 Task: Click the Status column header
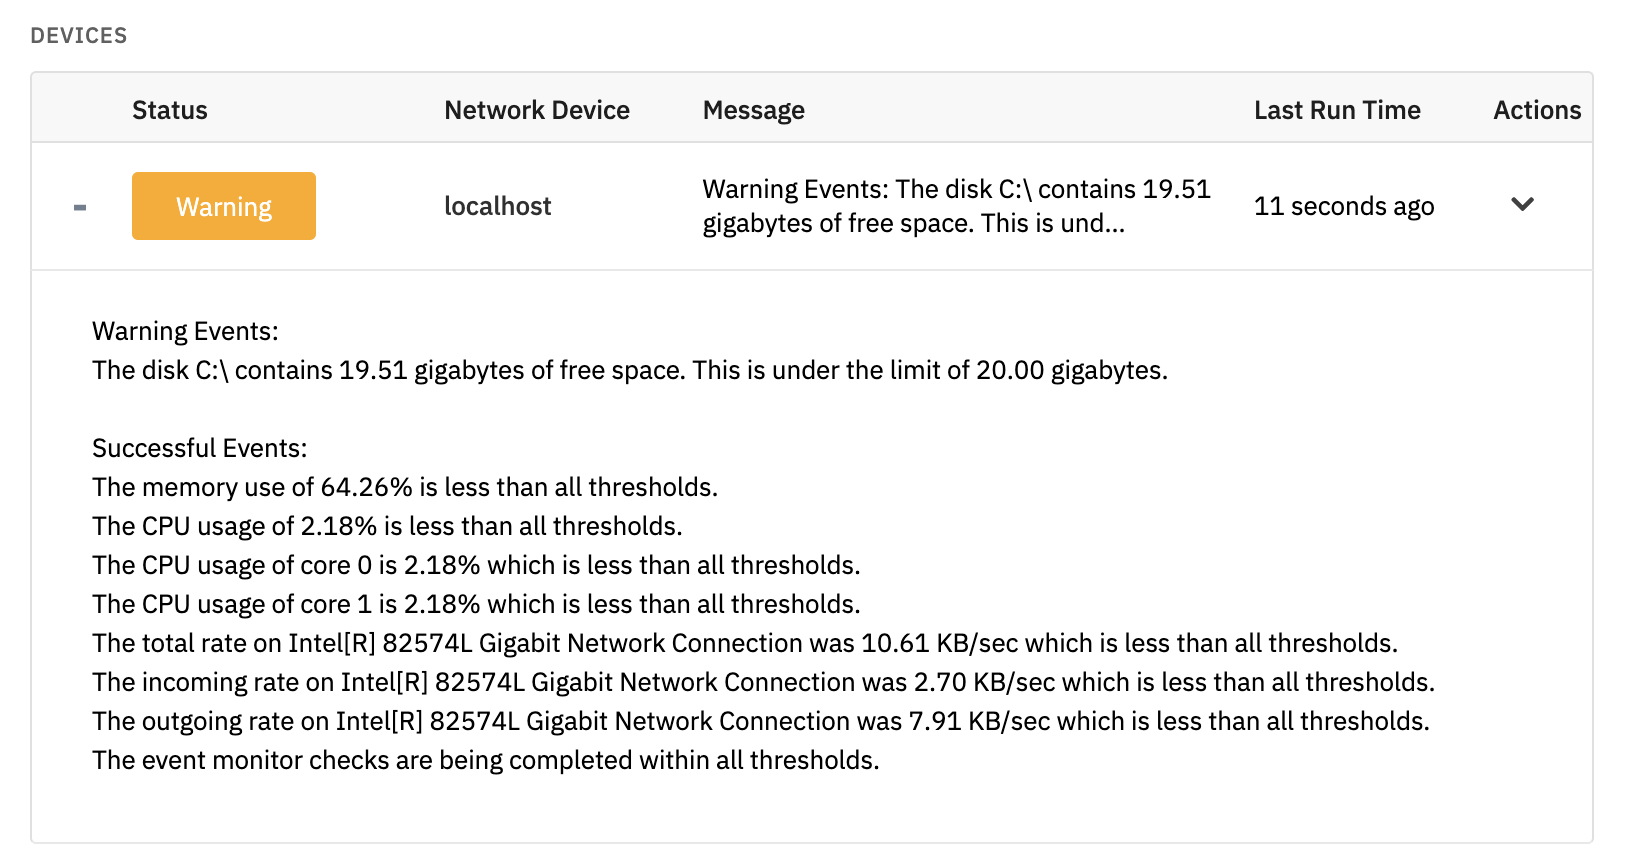[170, 110]
